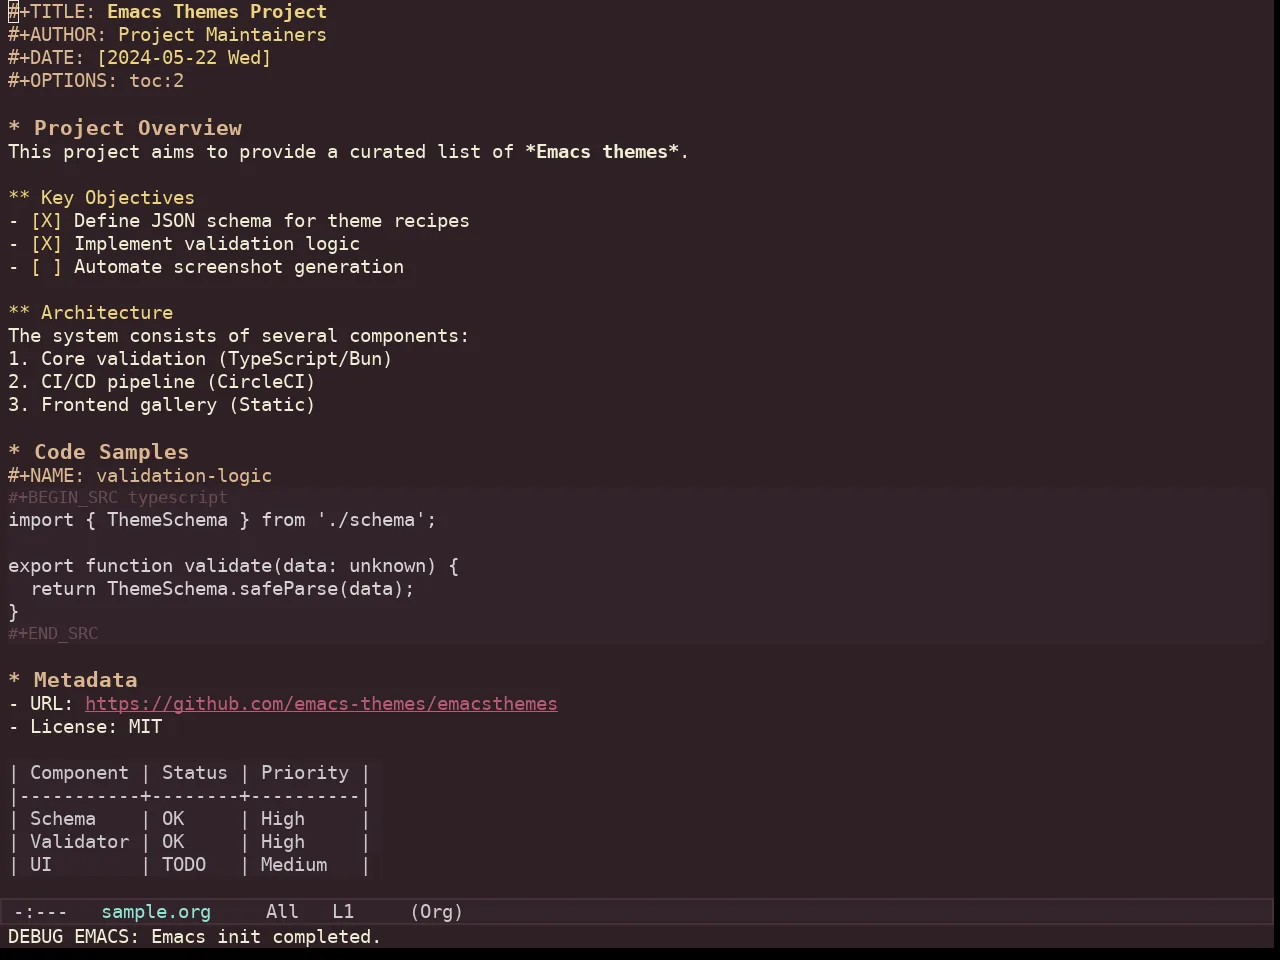This screenshot has height=960, width=1280.
Task: Click the High priority in the Validator row
Action: [283, 842]
